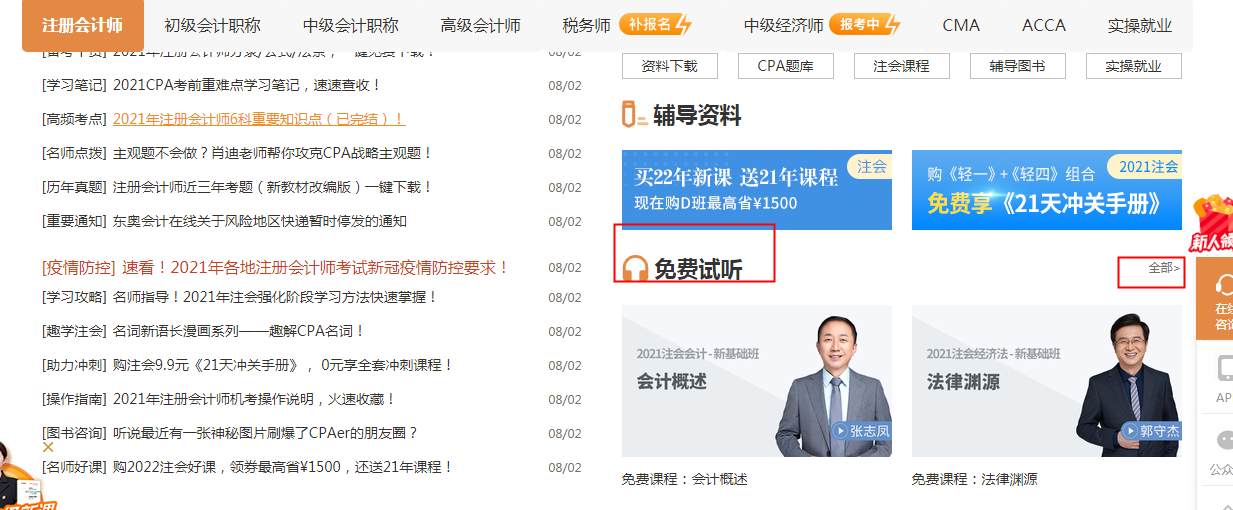Open the APP download sidebar icon
The height and width of the screenshot is (510, 1233).
pyautogui.click(x=1223, y=378)
